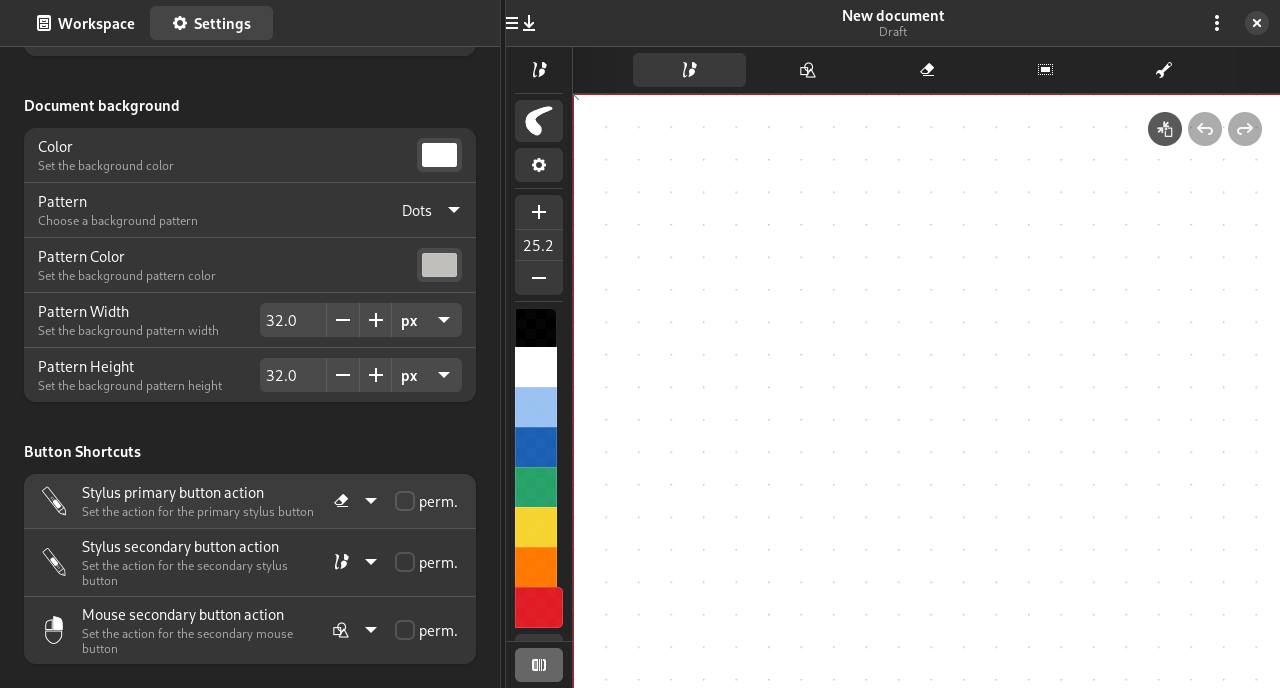The width and height of the screenshot is (1280, 688).
Task: Enable perm. for stylus primary button action
Action: (x=403, y=501)
